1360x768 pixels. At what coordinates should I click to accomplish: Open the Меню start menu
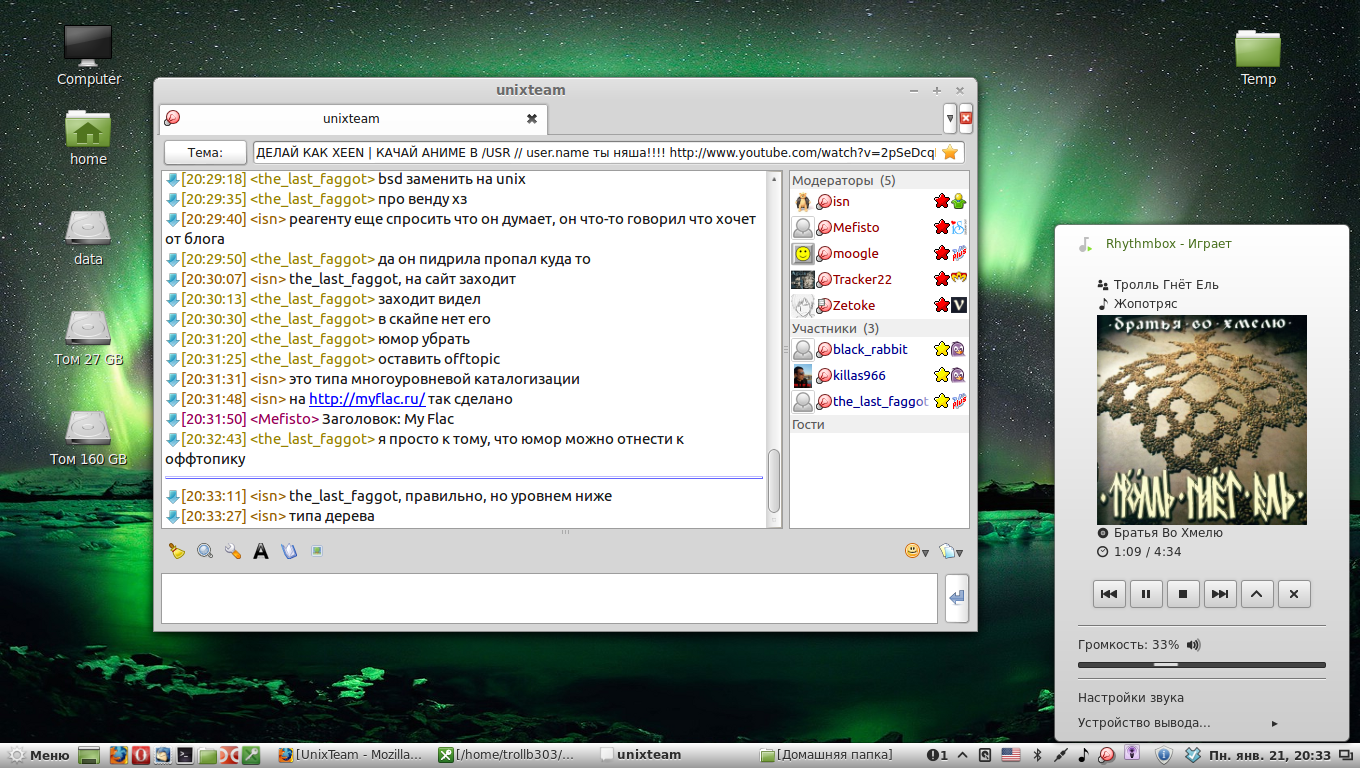tap(38, 755)
